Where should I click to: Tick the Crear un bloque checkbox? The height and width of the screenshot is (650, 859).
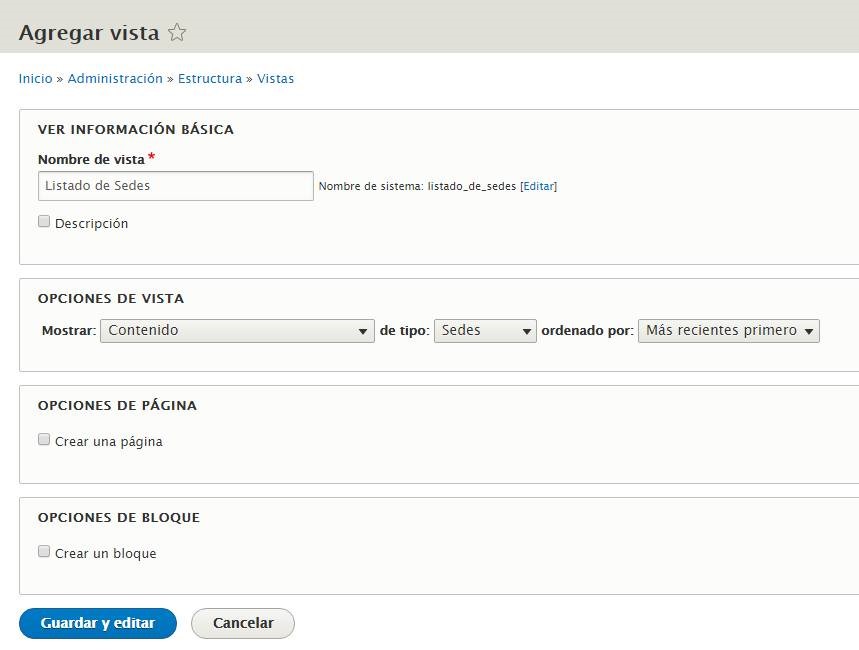click(44, 551)
